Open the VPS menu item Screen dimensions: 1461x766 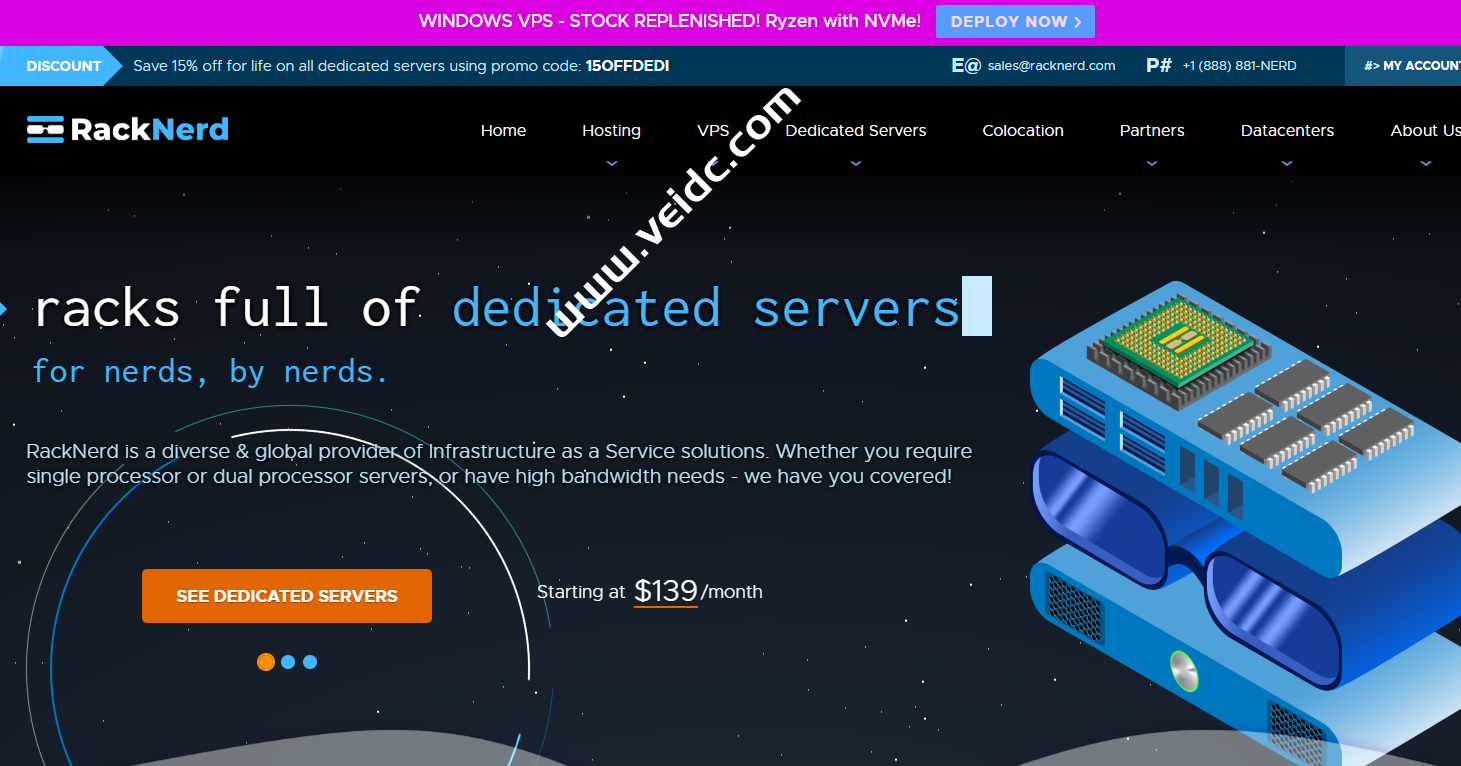[713, 130]
